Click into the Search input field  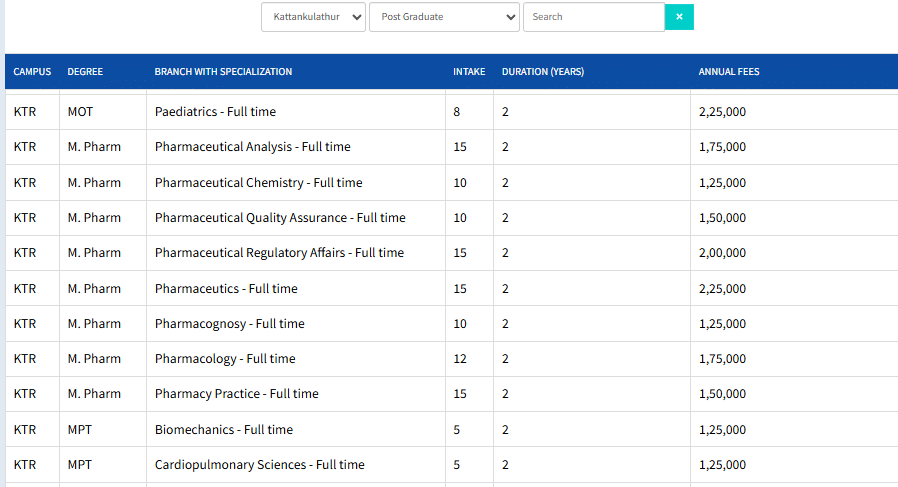pos(593,17)
